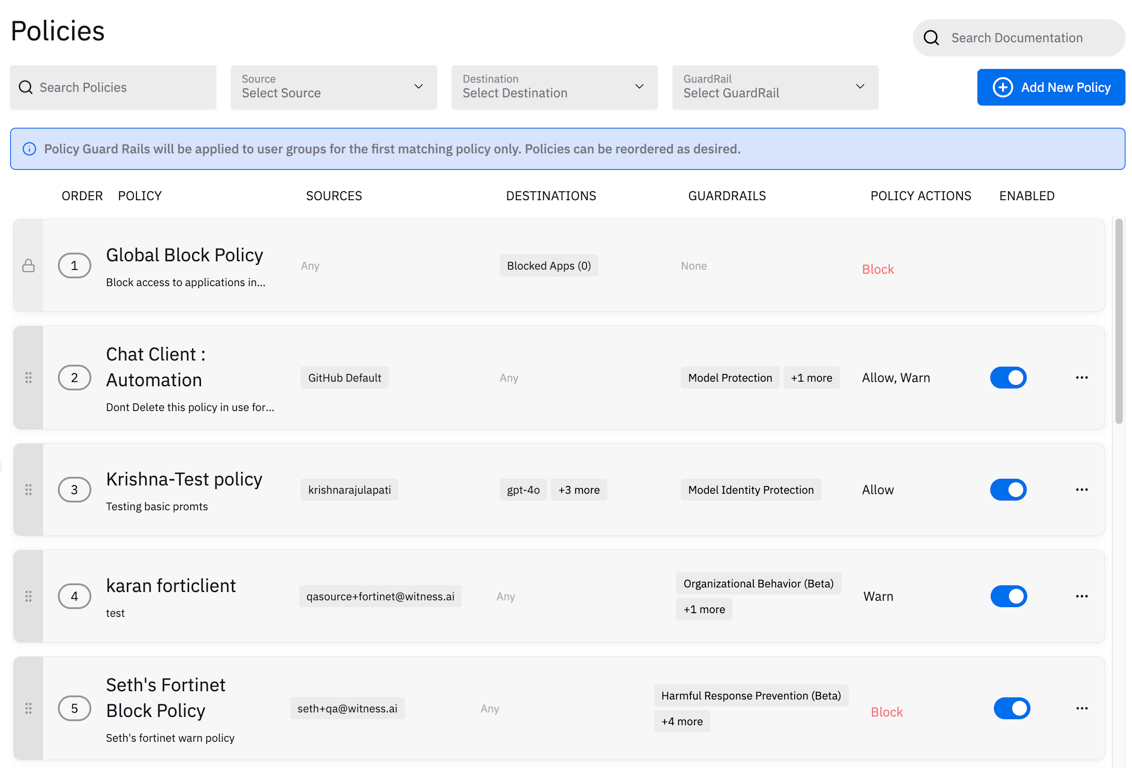
Task: Open three-dot menu for karan forticlient
Action: [x=1081, y=596]
